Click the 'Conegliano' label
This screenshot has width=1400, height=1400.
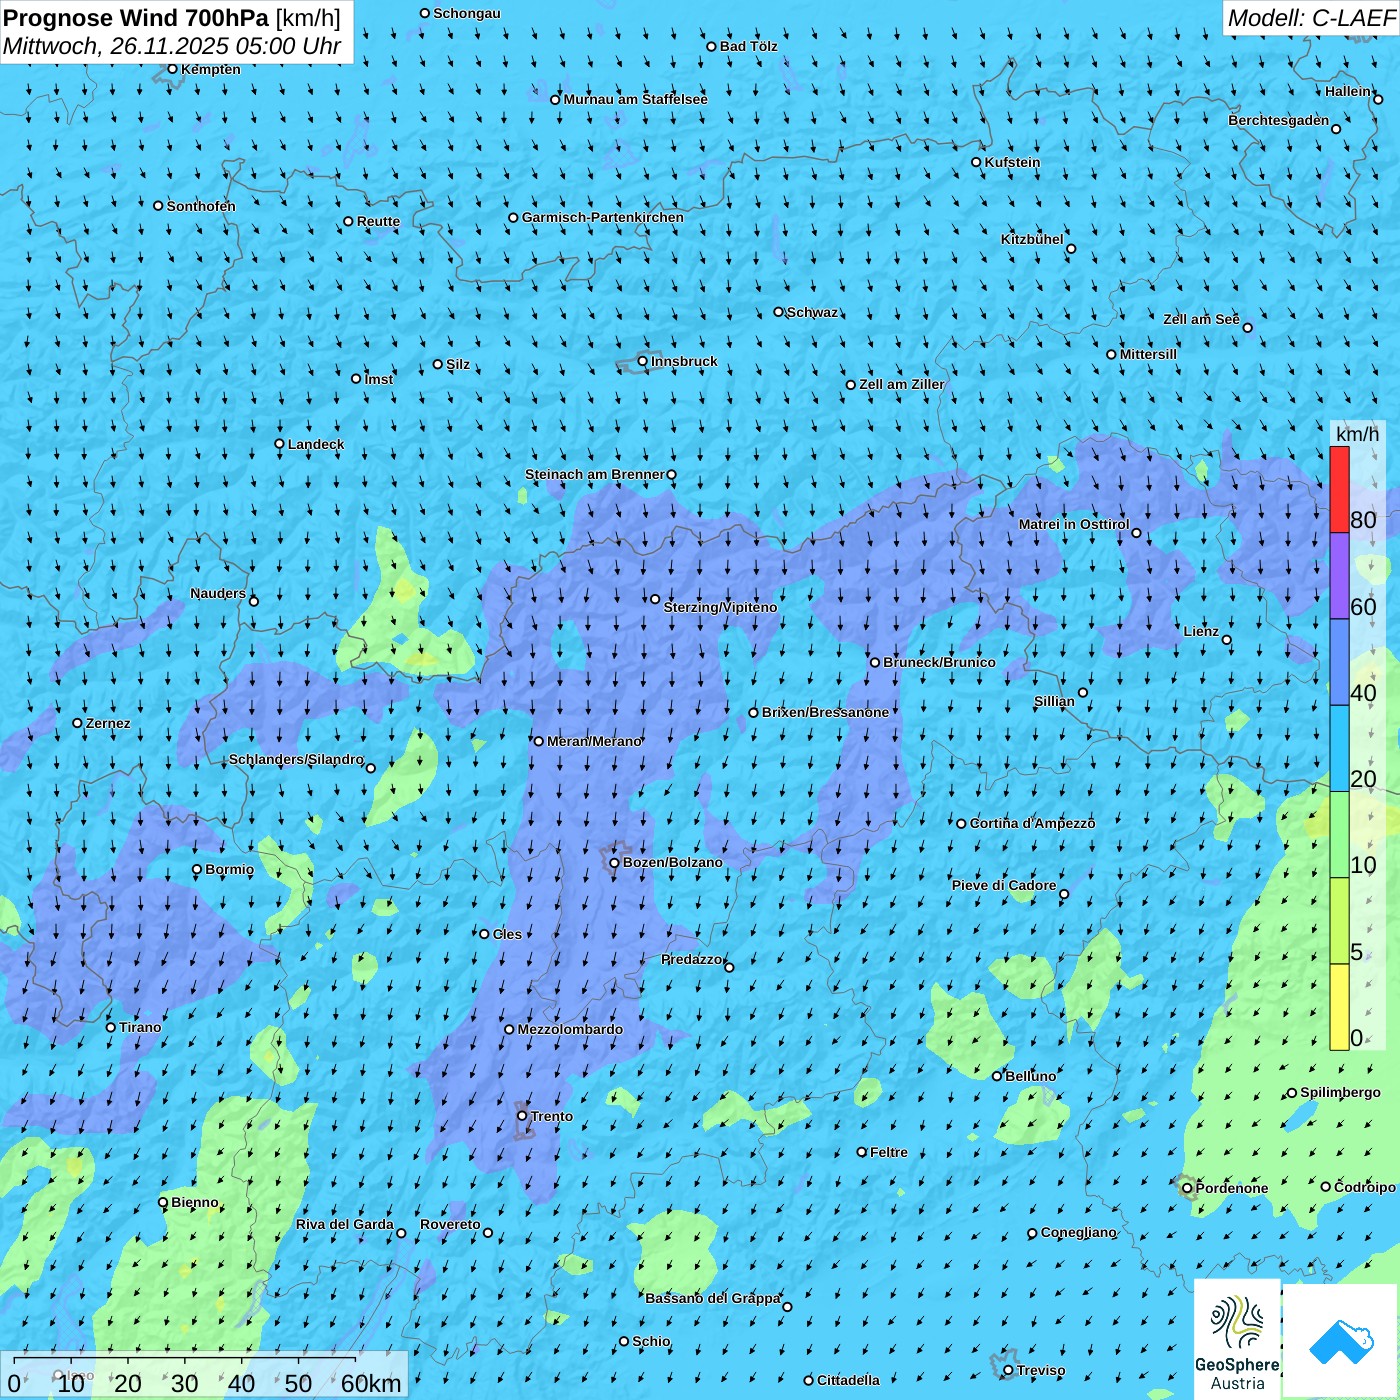coord(1079,1232)
